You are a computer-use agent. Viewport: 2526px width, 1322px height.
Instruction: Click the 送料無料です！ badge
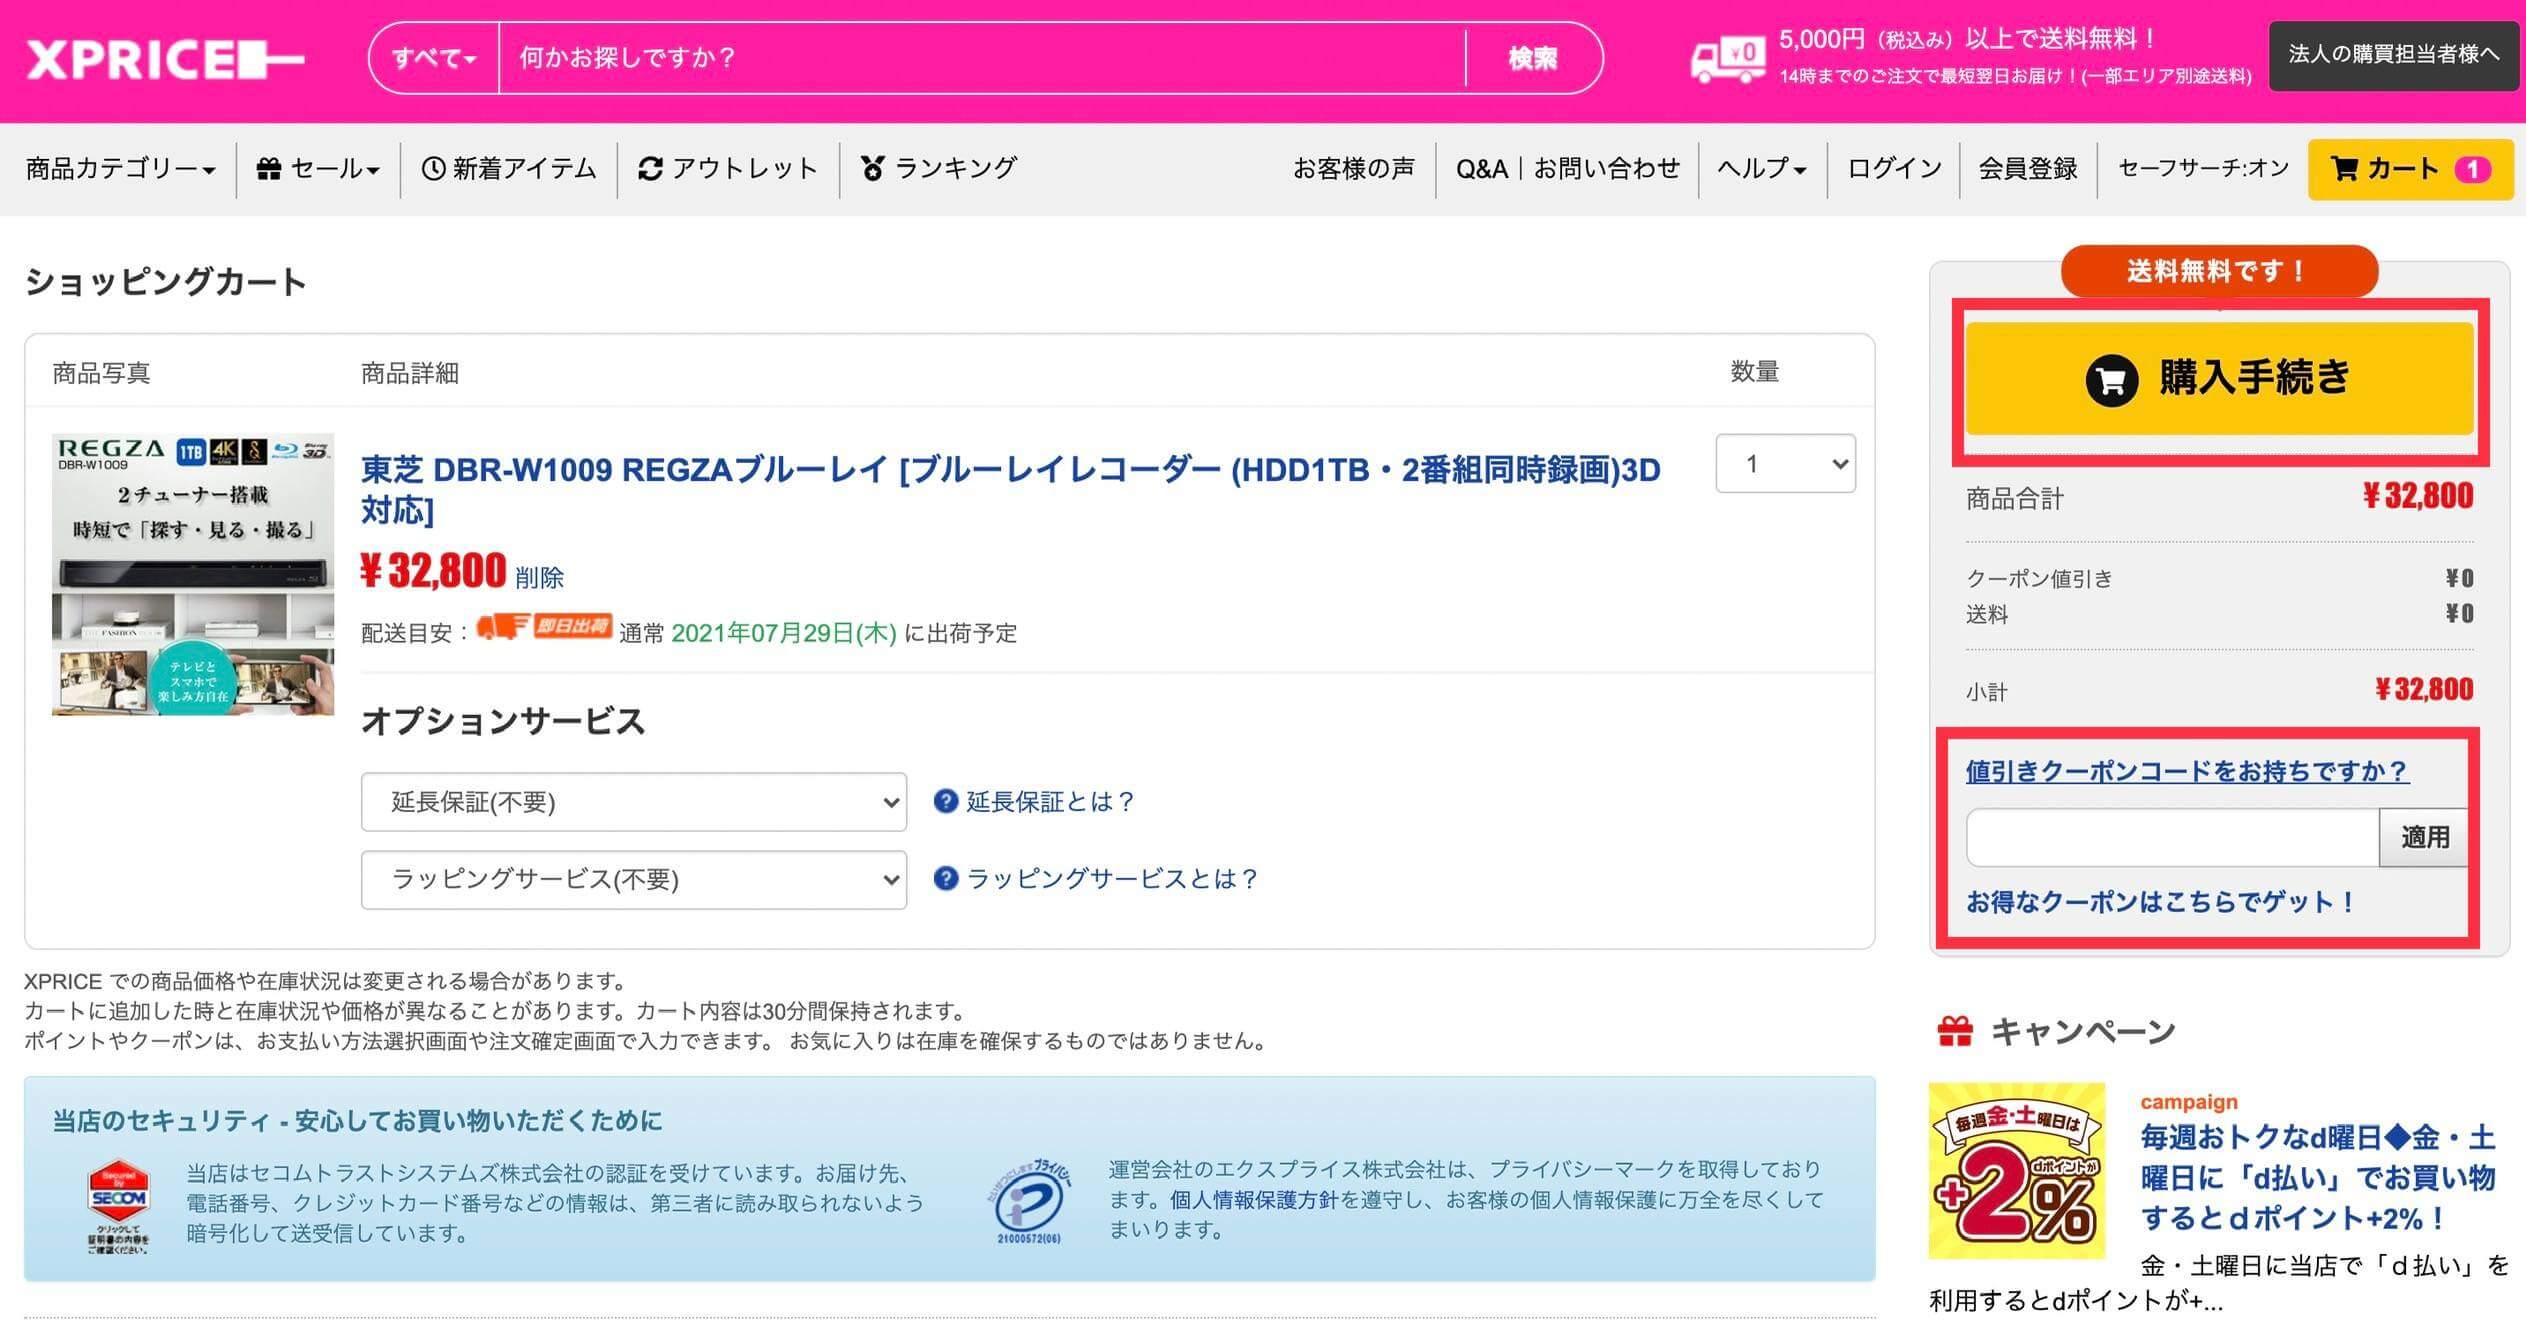(2218, 271)
